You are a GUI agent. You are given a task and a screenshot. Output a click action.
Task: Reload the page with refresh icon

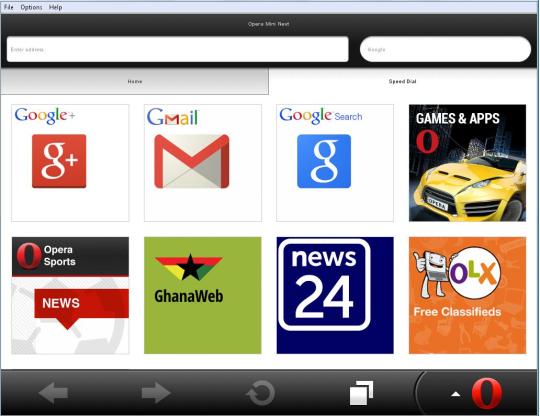tap(261, 393)
